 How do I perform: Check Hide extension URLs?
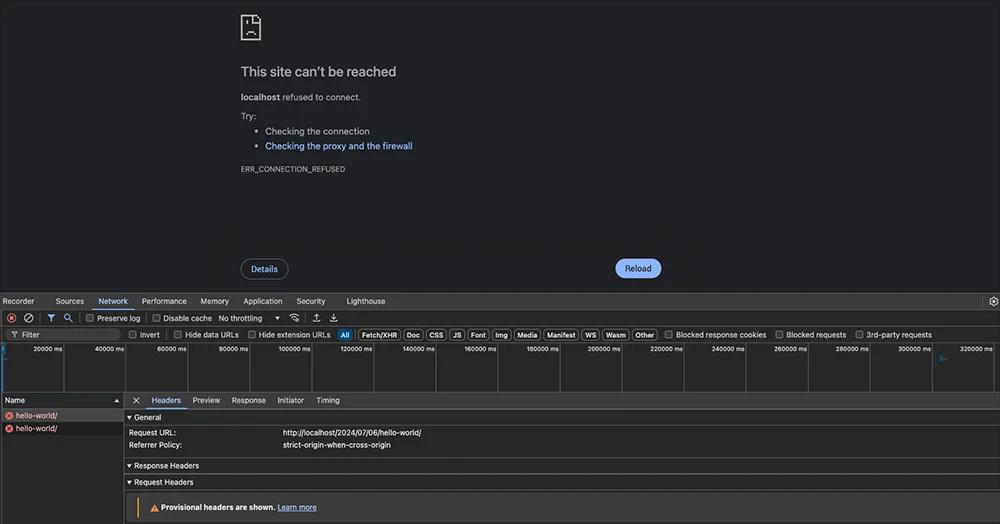coord(252,335)
